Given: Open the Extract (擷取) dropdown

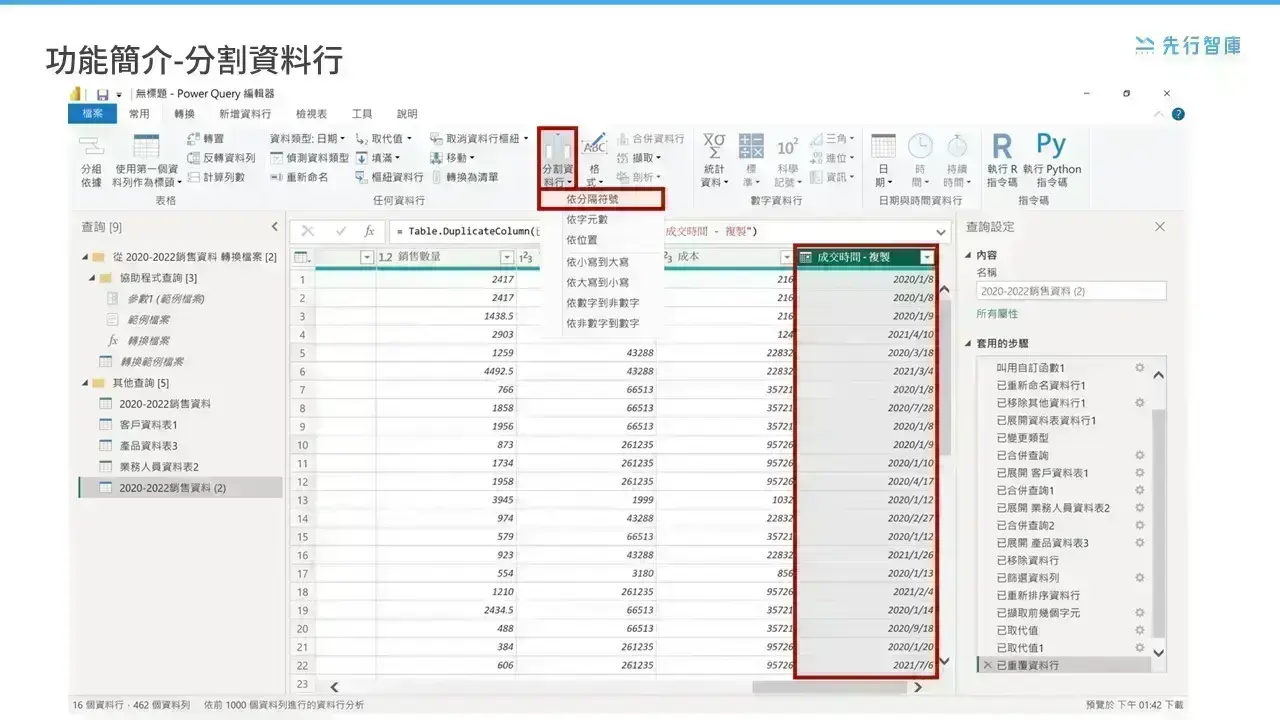Looking at the screenshot, I should tap(638, 158).
